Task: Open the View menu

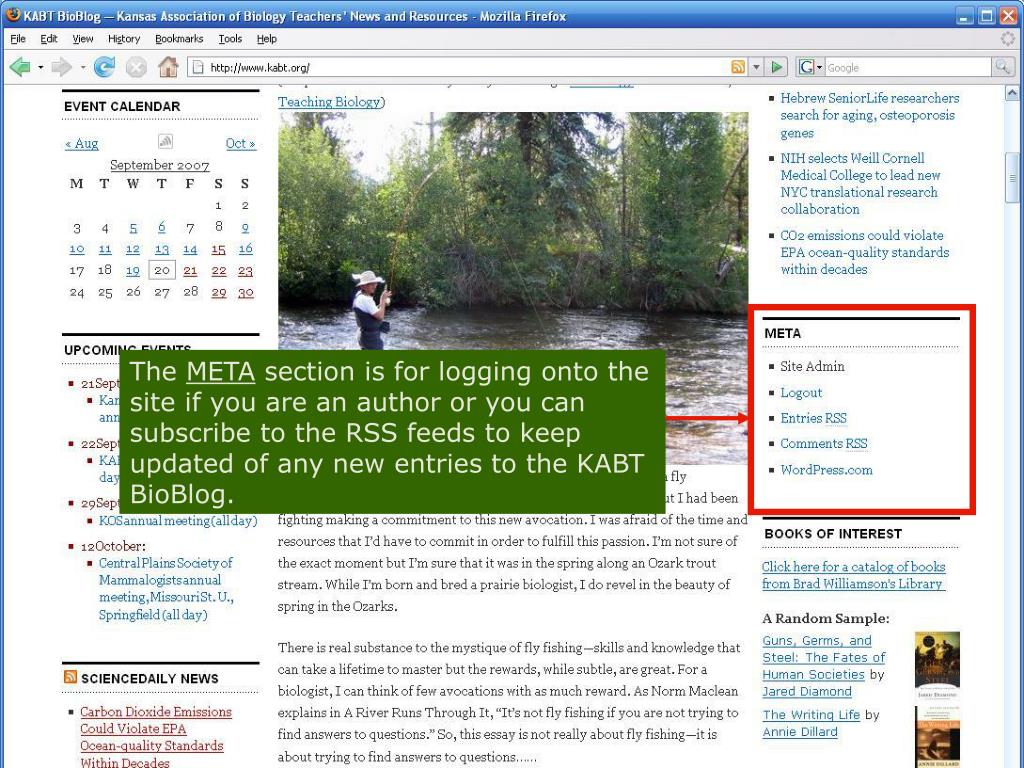Action: tap(82, 39)
